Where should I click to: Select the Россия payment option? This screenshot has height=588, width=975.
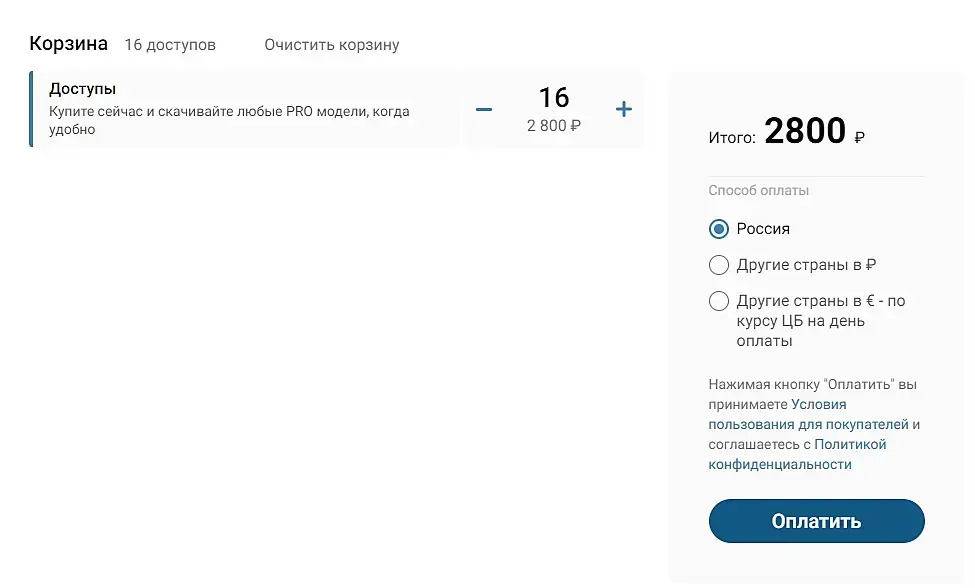point(719,229)
